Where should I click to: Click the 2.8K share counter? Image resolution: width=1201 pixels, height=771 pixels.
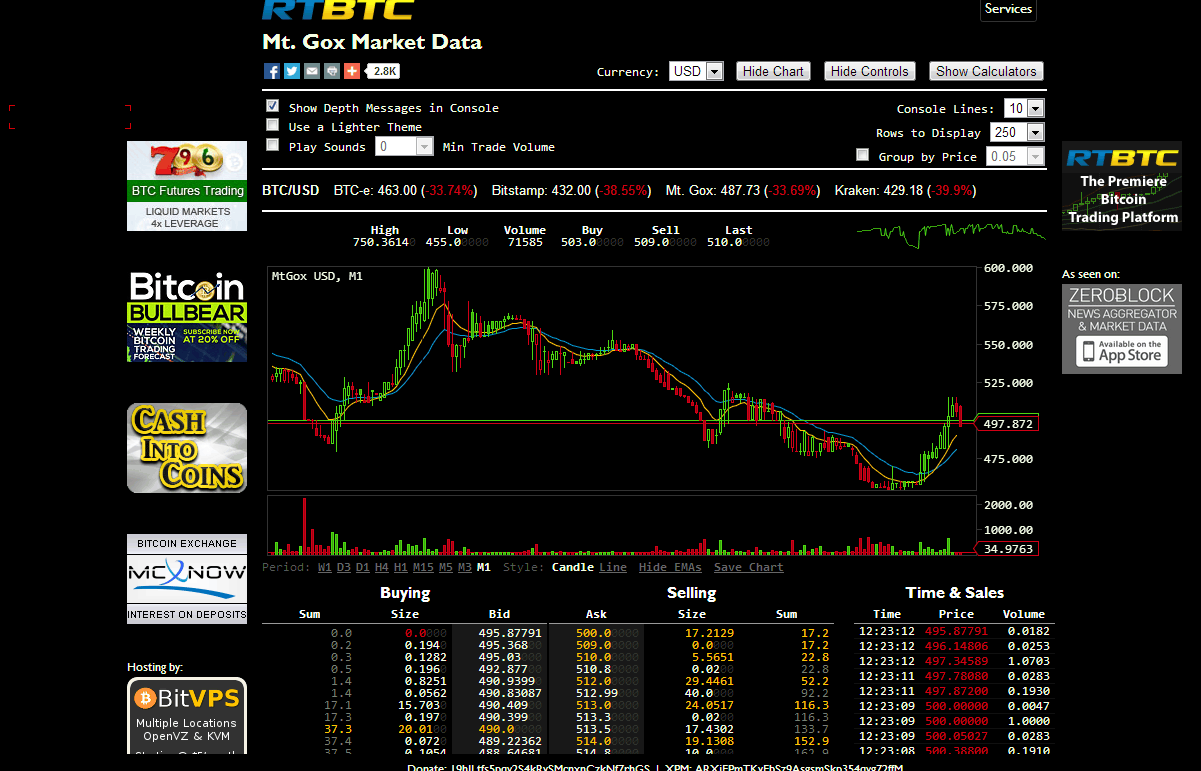click(384, 71)
